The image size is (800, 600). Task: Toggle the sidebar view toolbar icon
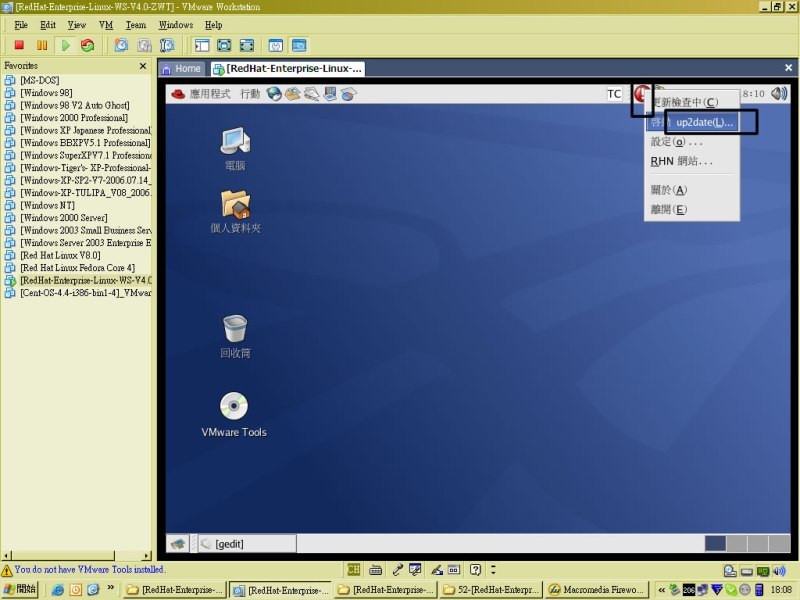click(202, 45)
